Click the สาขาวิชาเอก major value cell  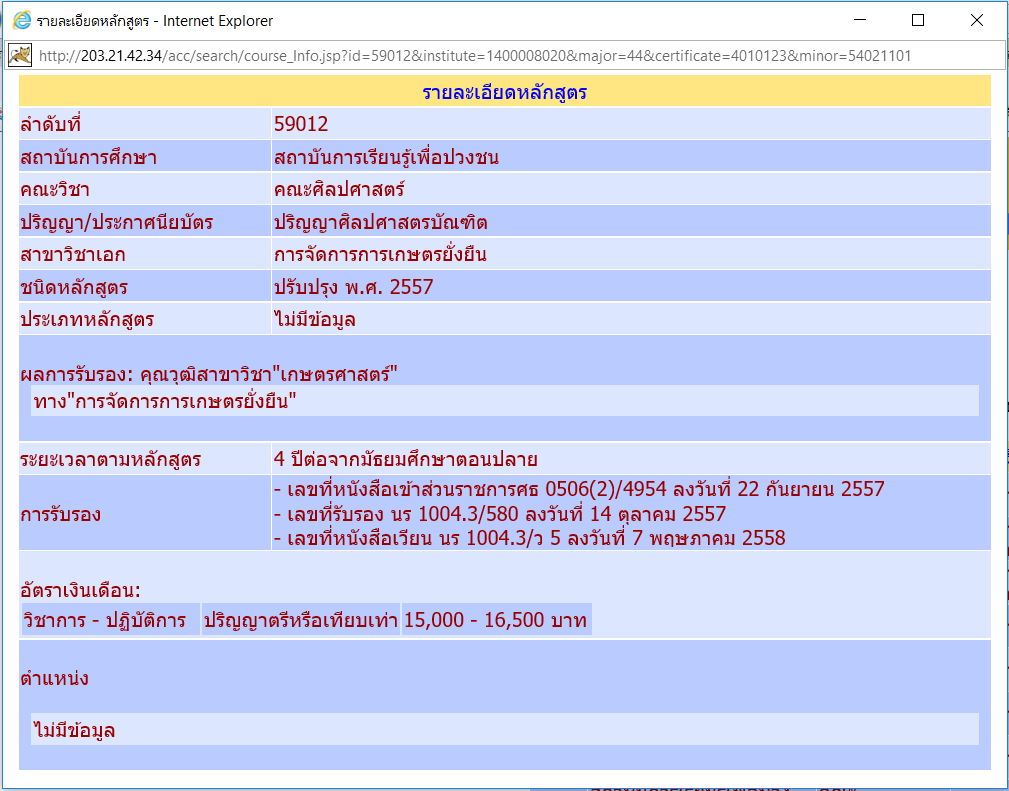click(x=380, y=255)
